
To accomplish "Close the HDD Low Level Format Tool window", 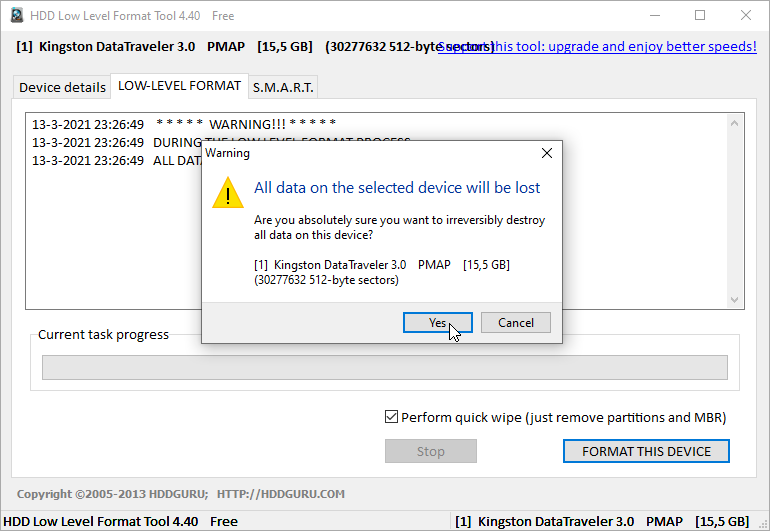I will coord(746,15).
